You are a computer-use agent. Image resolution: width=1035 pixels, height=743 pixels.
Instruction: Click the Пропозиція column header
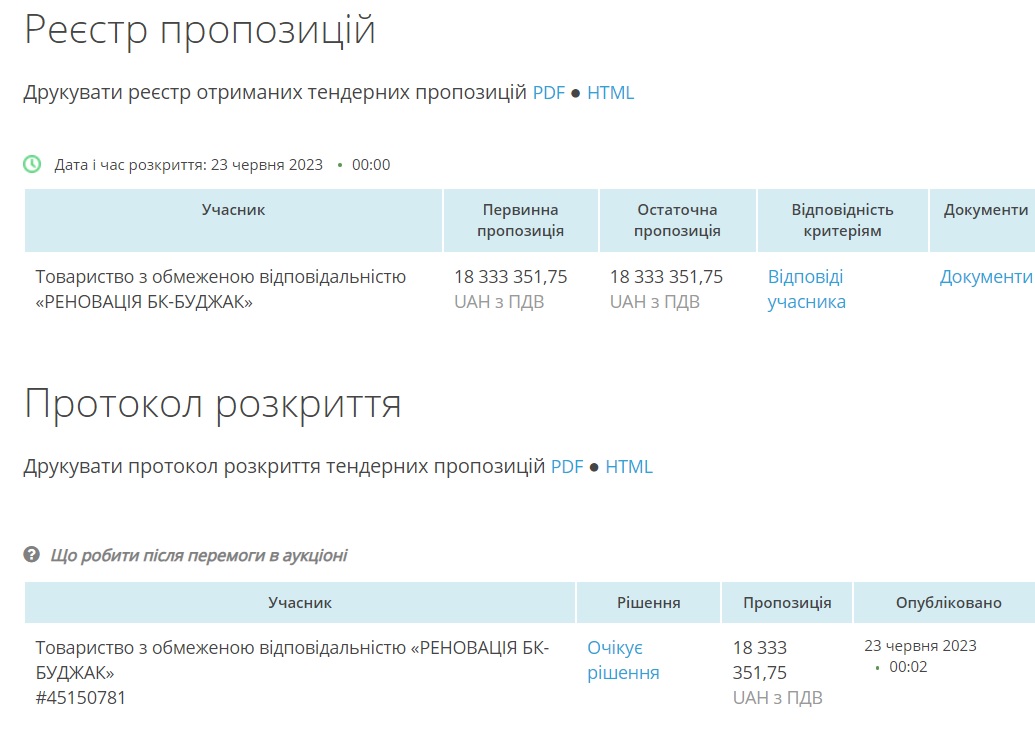pyautogui.click(x=787, y=602)
